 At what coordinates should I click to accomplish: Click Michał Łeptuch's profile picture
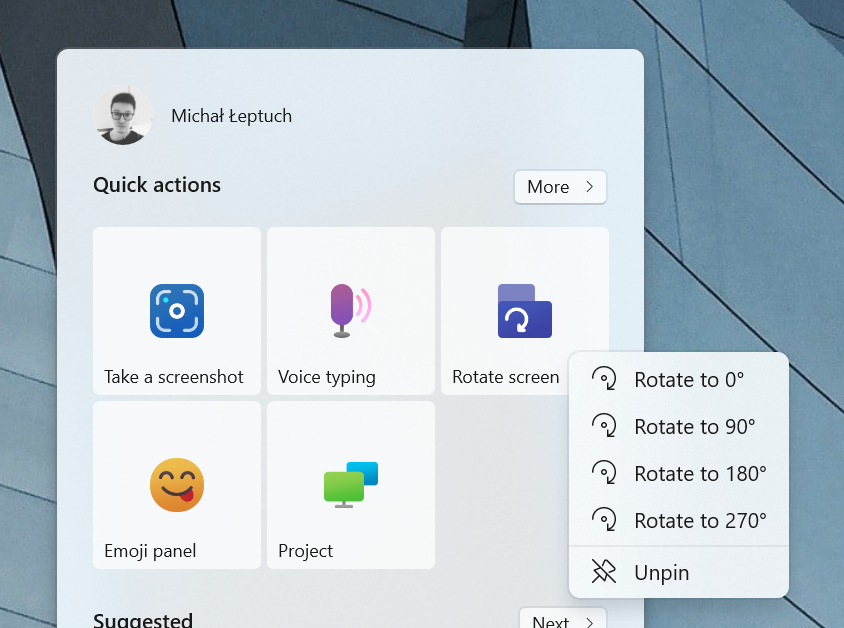coord(123,115)
